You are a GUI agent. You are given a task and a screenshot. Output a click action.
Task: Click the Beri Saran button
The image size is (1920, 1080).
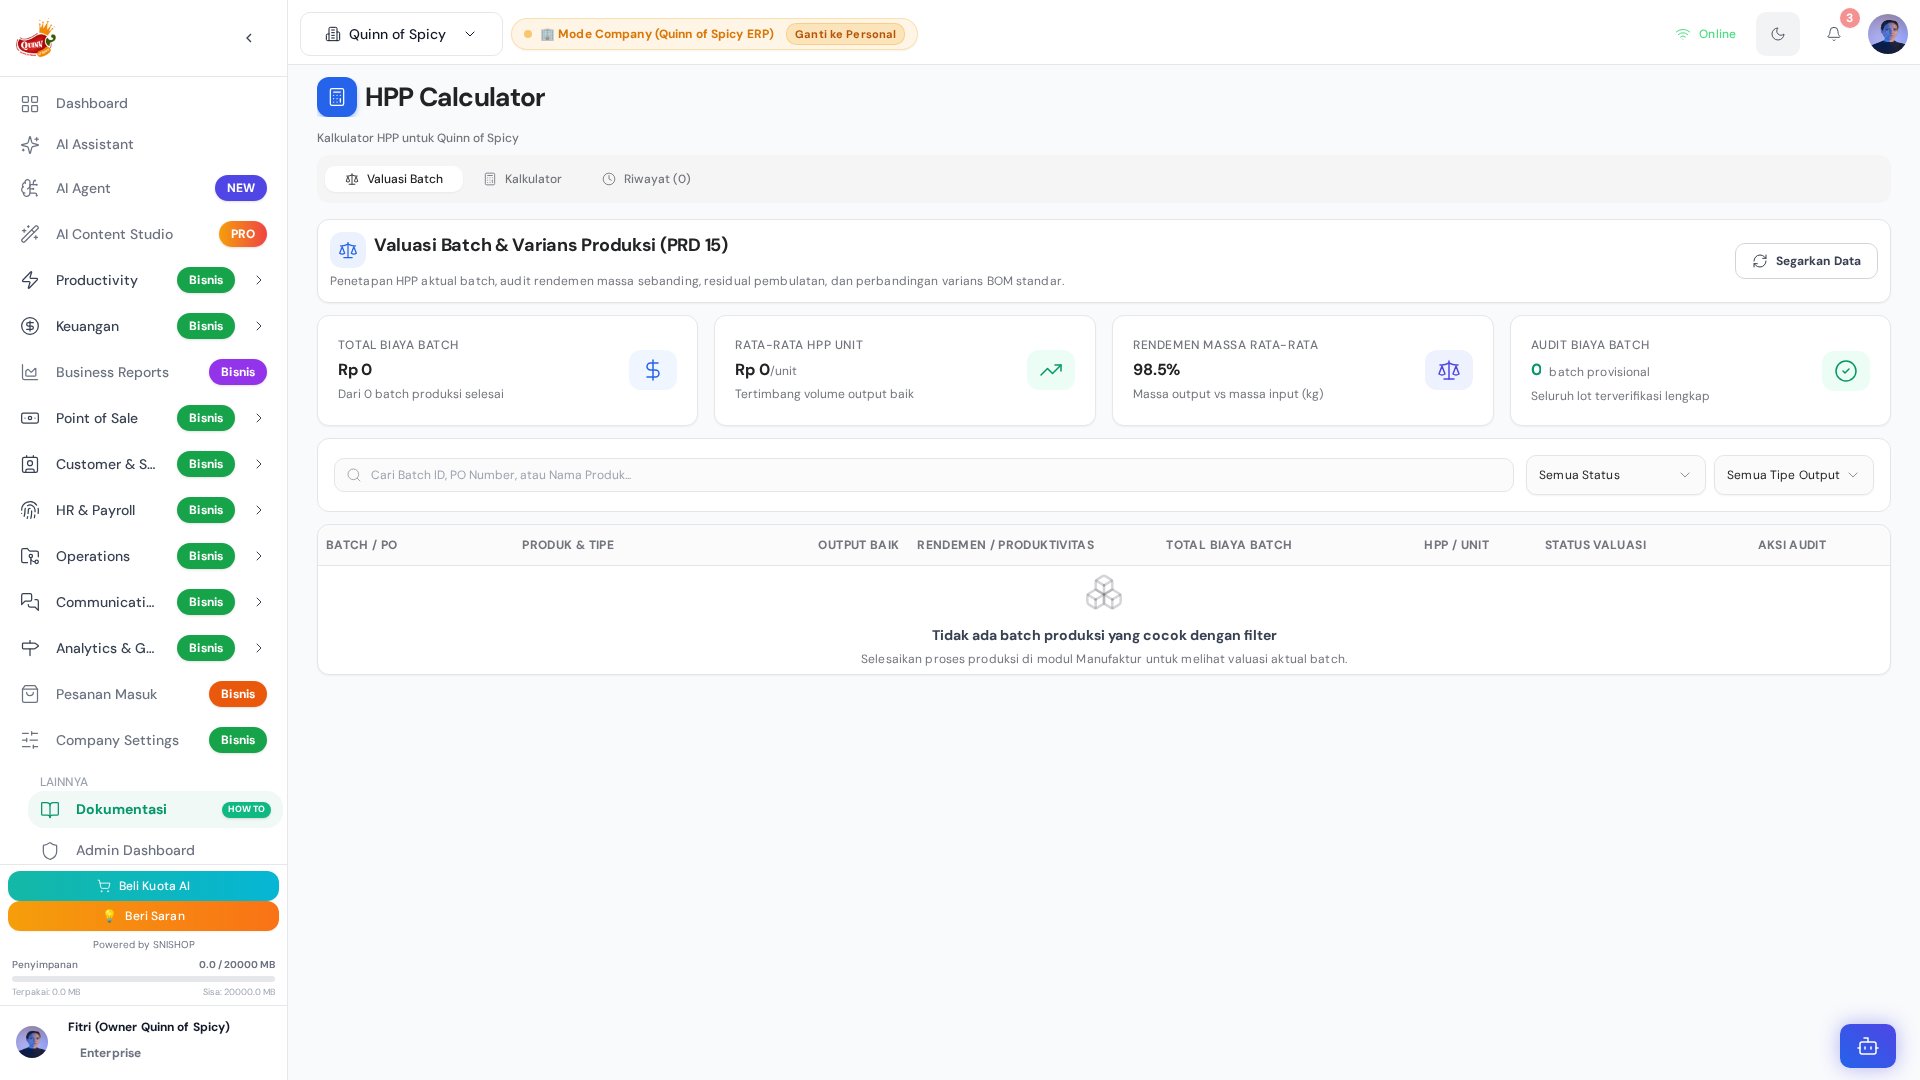tap(144, 916)
